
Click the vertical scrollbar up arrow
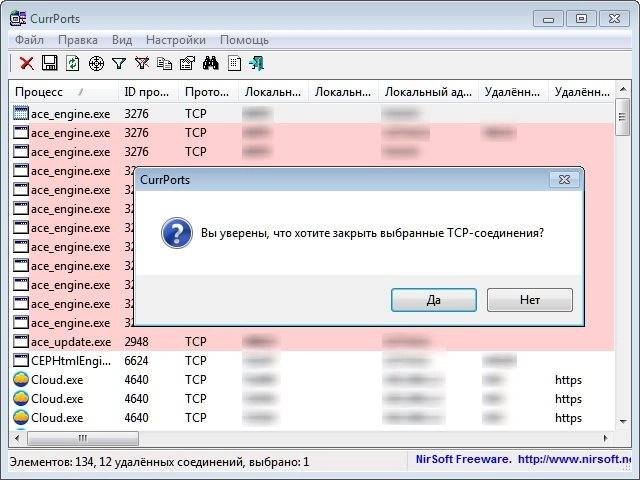(623, 89)
